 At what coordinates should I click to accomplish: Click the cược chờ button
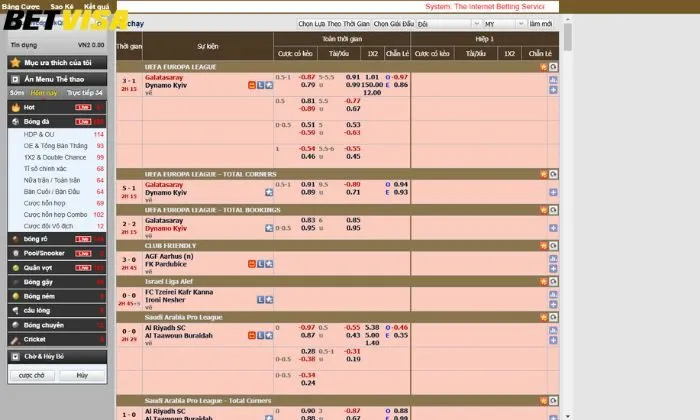(x=32, y=375)
